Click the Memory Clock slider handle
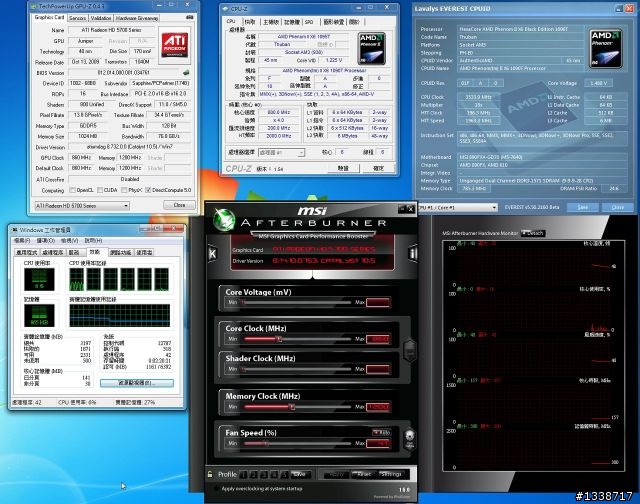 pos(292,406)
